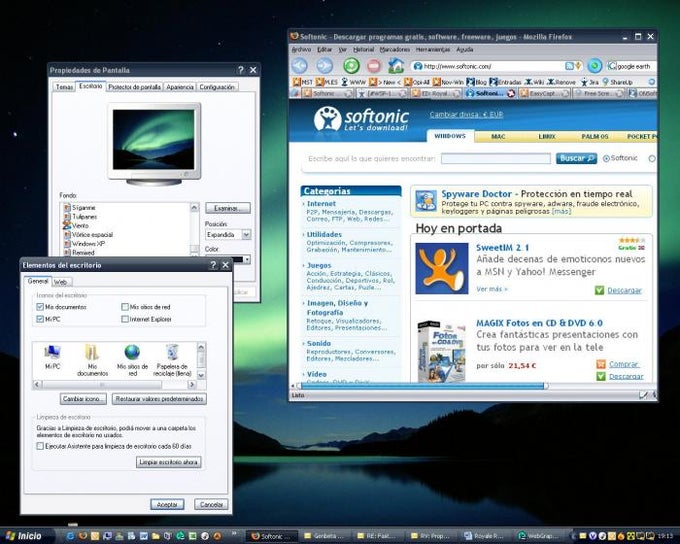
Task: Click Aceptar in Elementos del escritorio
Action: pos(167,505)
